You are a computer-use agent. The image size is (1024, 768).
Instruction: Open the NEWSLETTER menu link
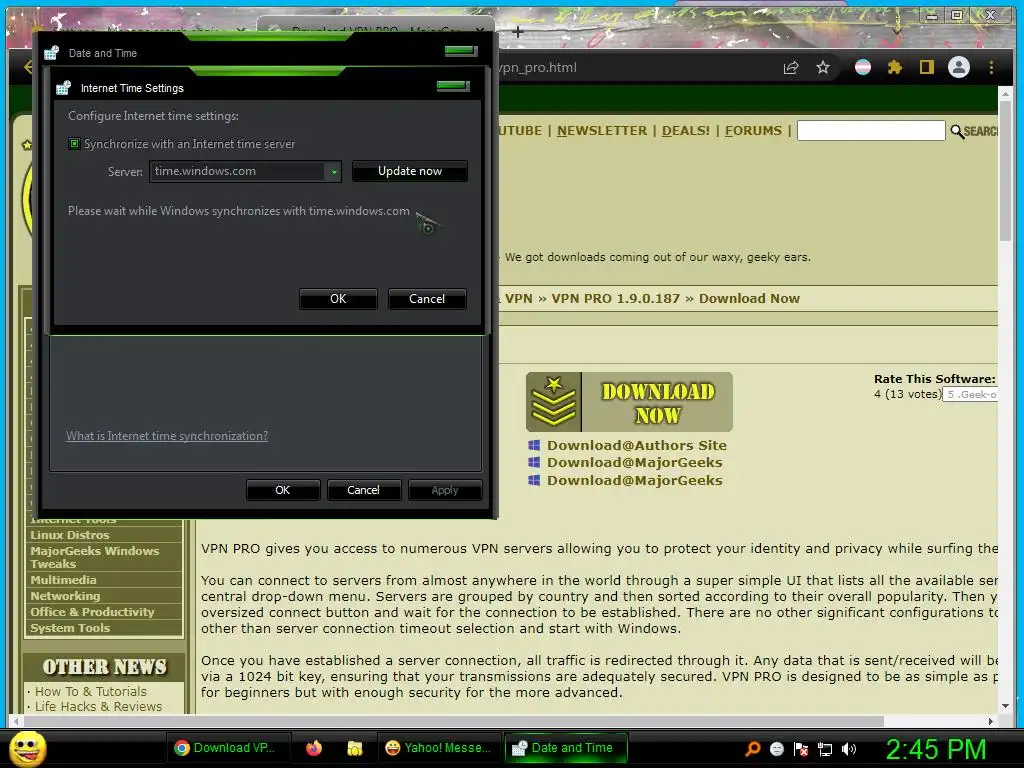click(x=601, y=131)
